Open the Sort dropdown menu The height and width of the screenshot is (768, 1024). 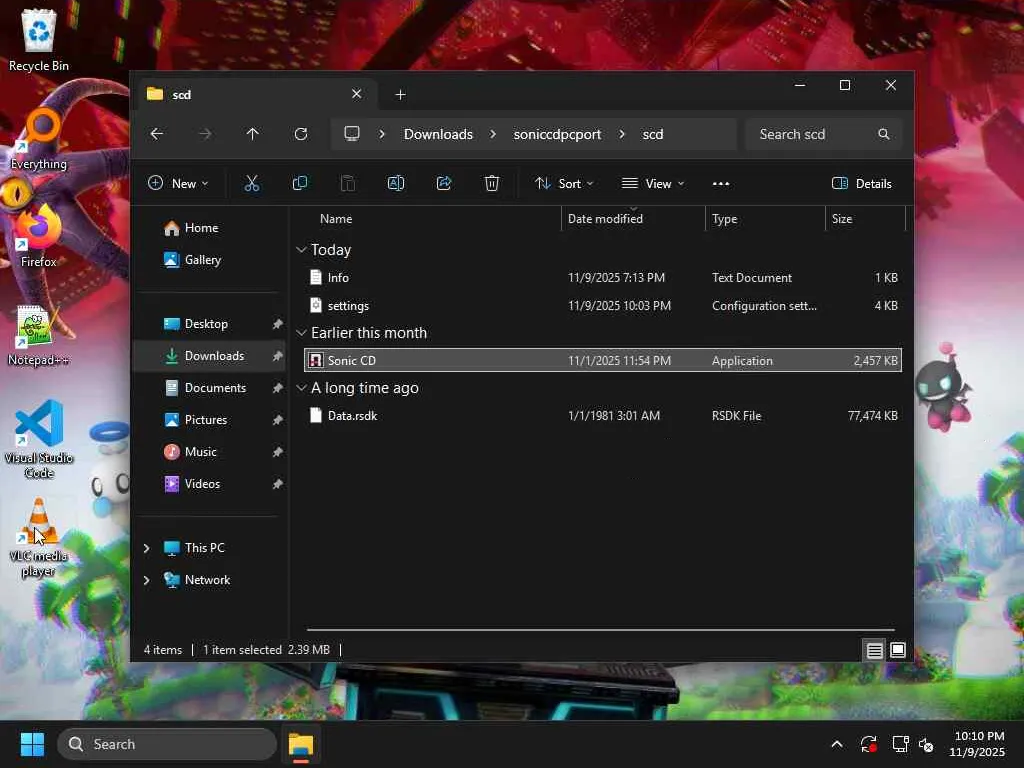pyautogui.click(x=564, y=184)
